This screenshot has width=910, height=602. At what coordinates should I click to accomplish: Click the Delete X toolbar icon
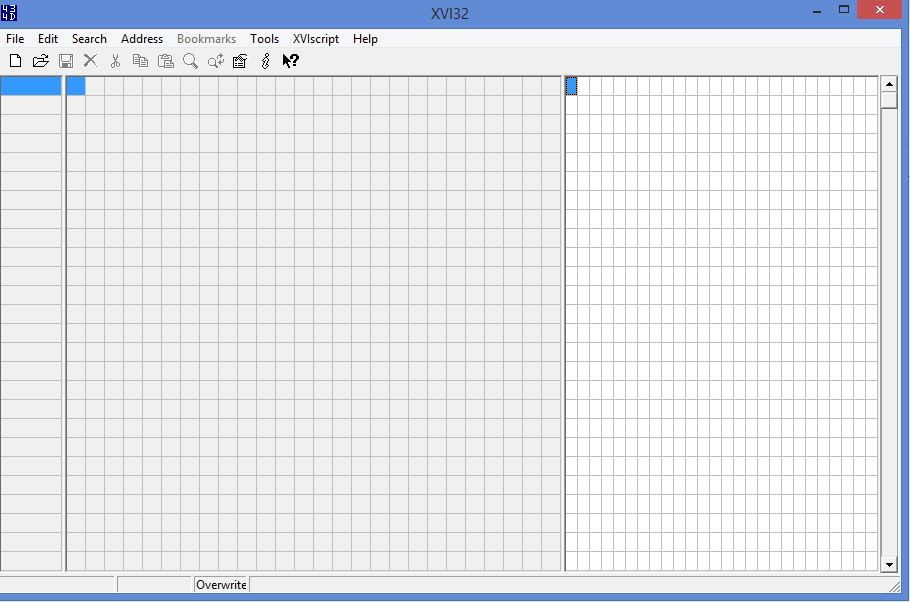[91, 61]
